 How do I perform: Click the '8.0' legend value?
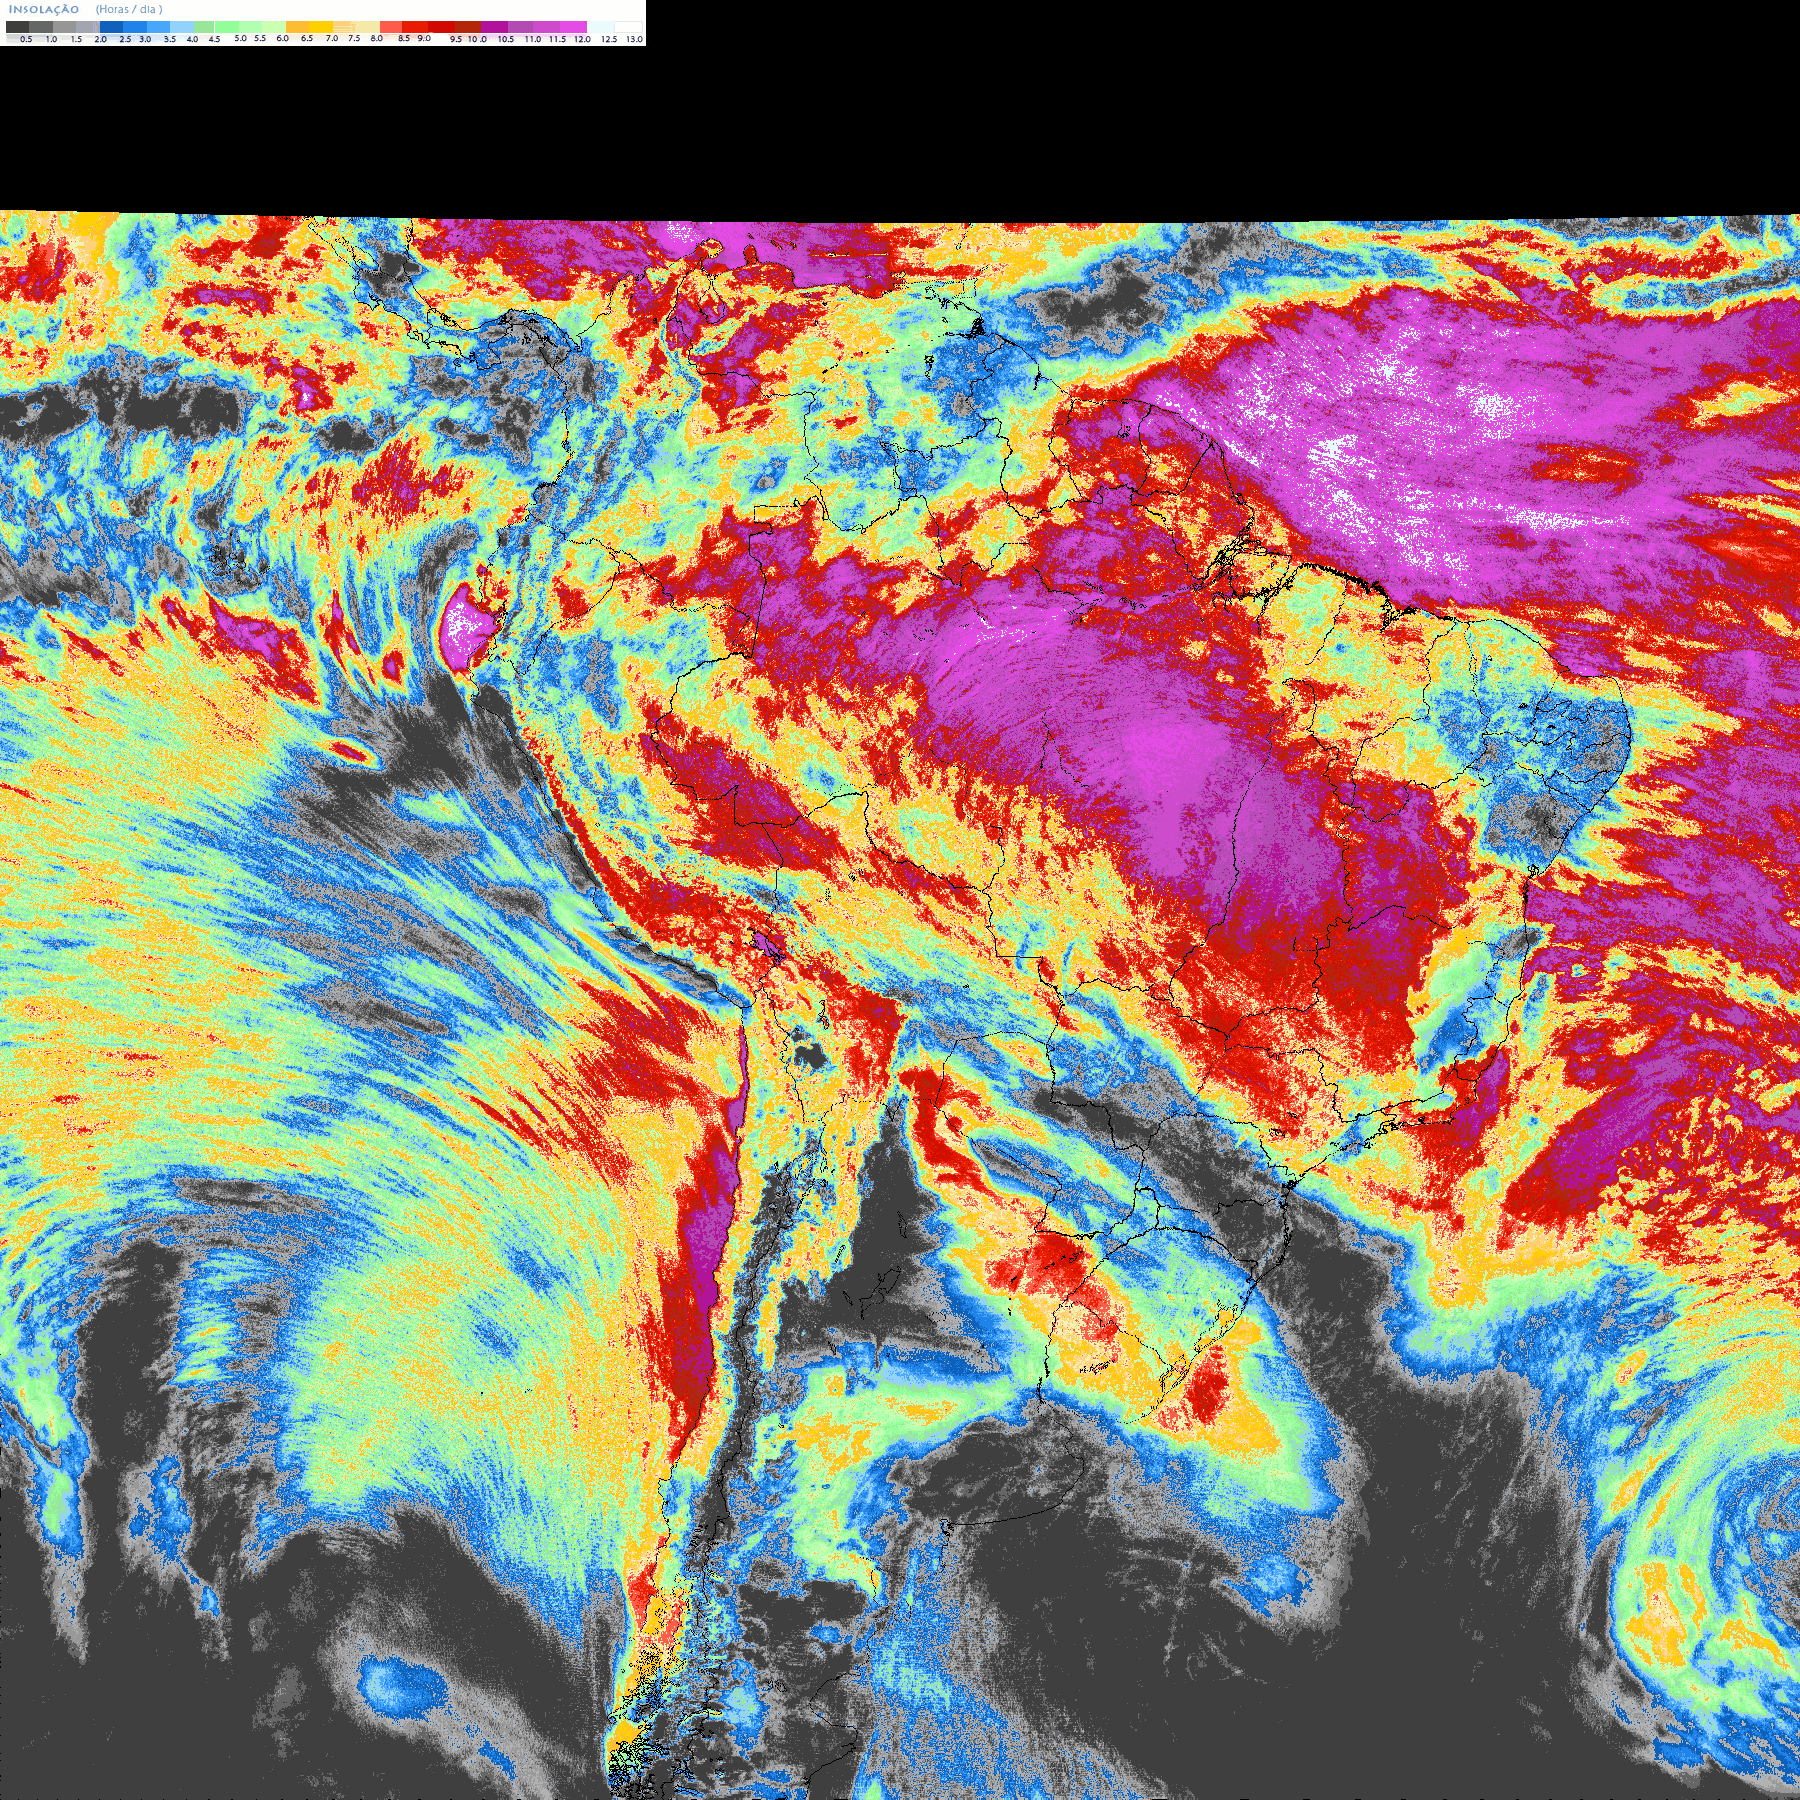point(376,38)
